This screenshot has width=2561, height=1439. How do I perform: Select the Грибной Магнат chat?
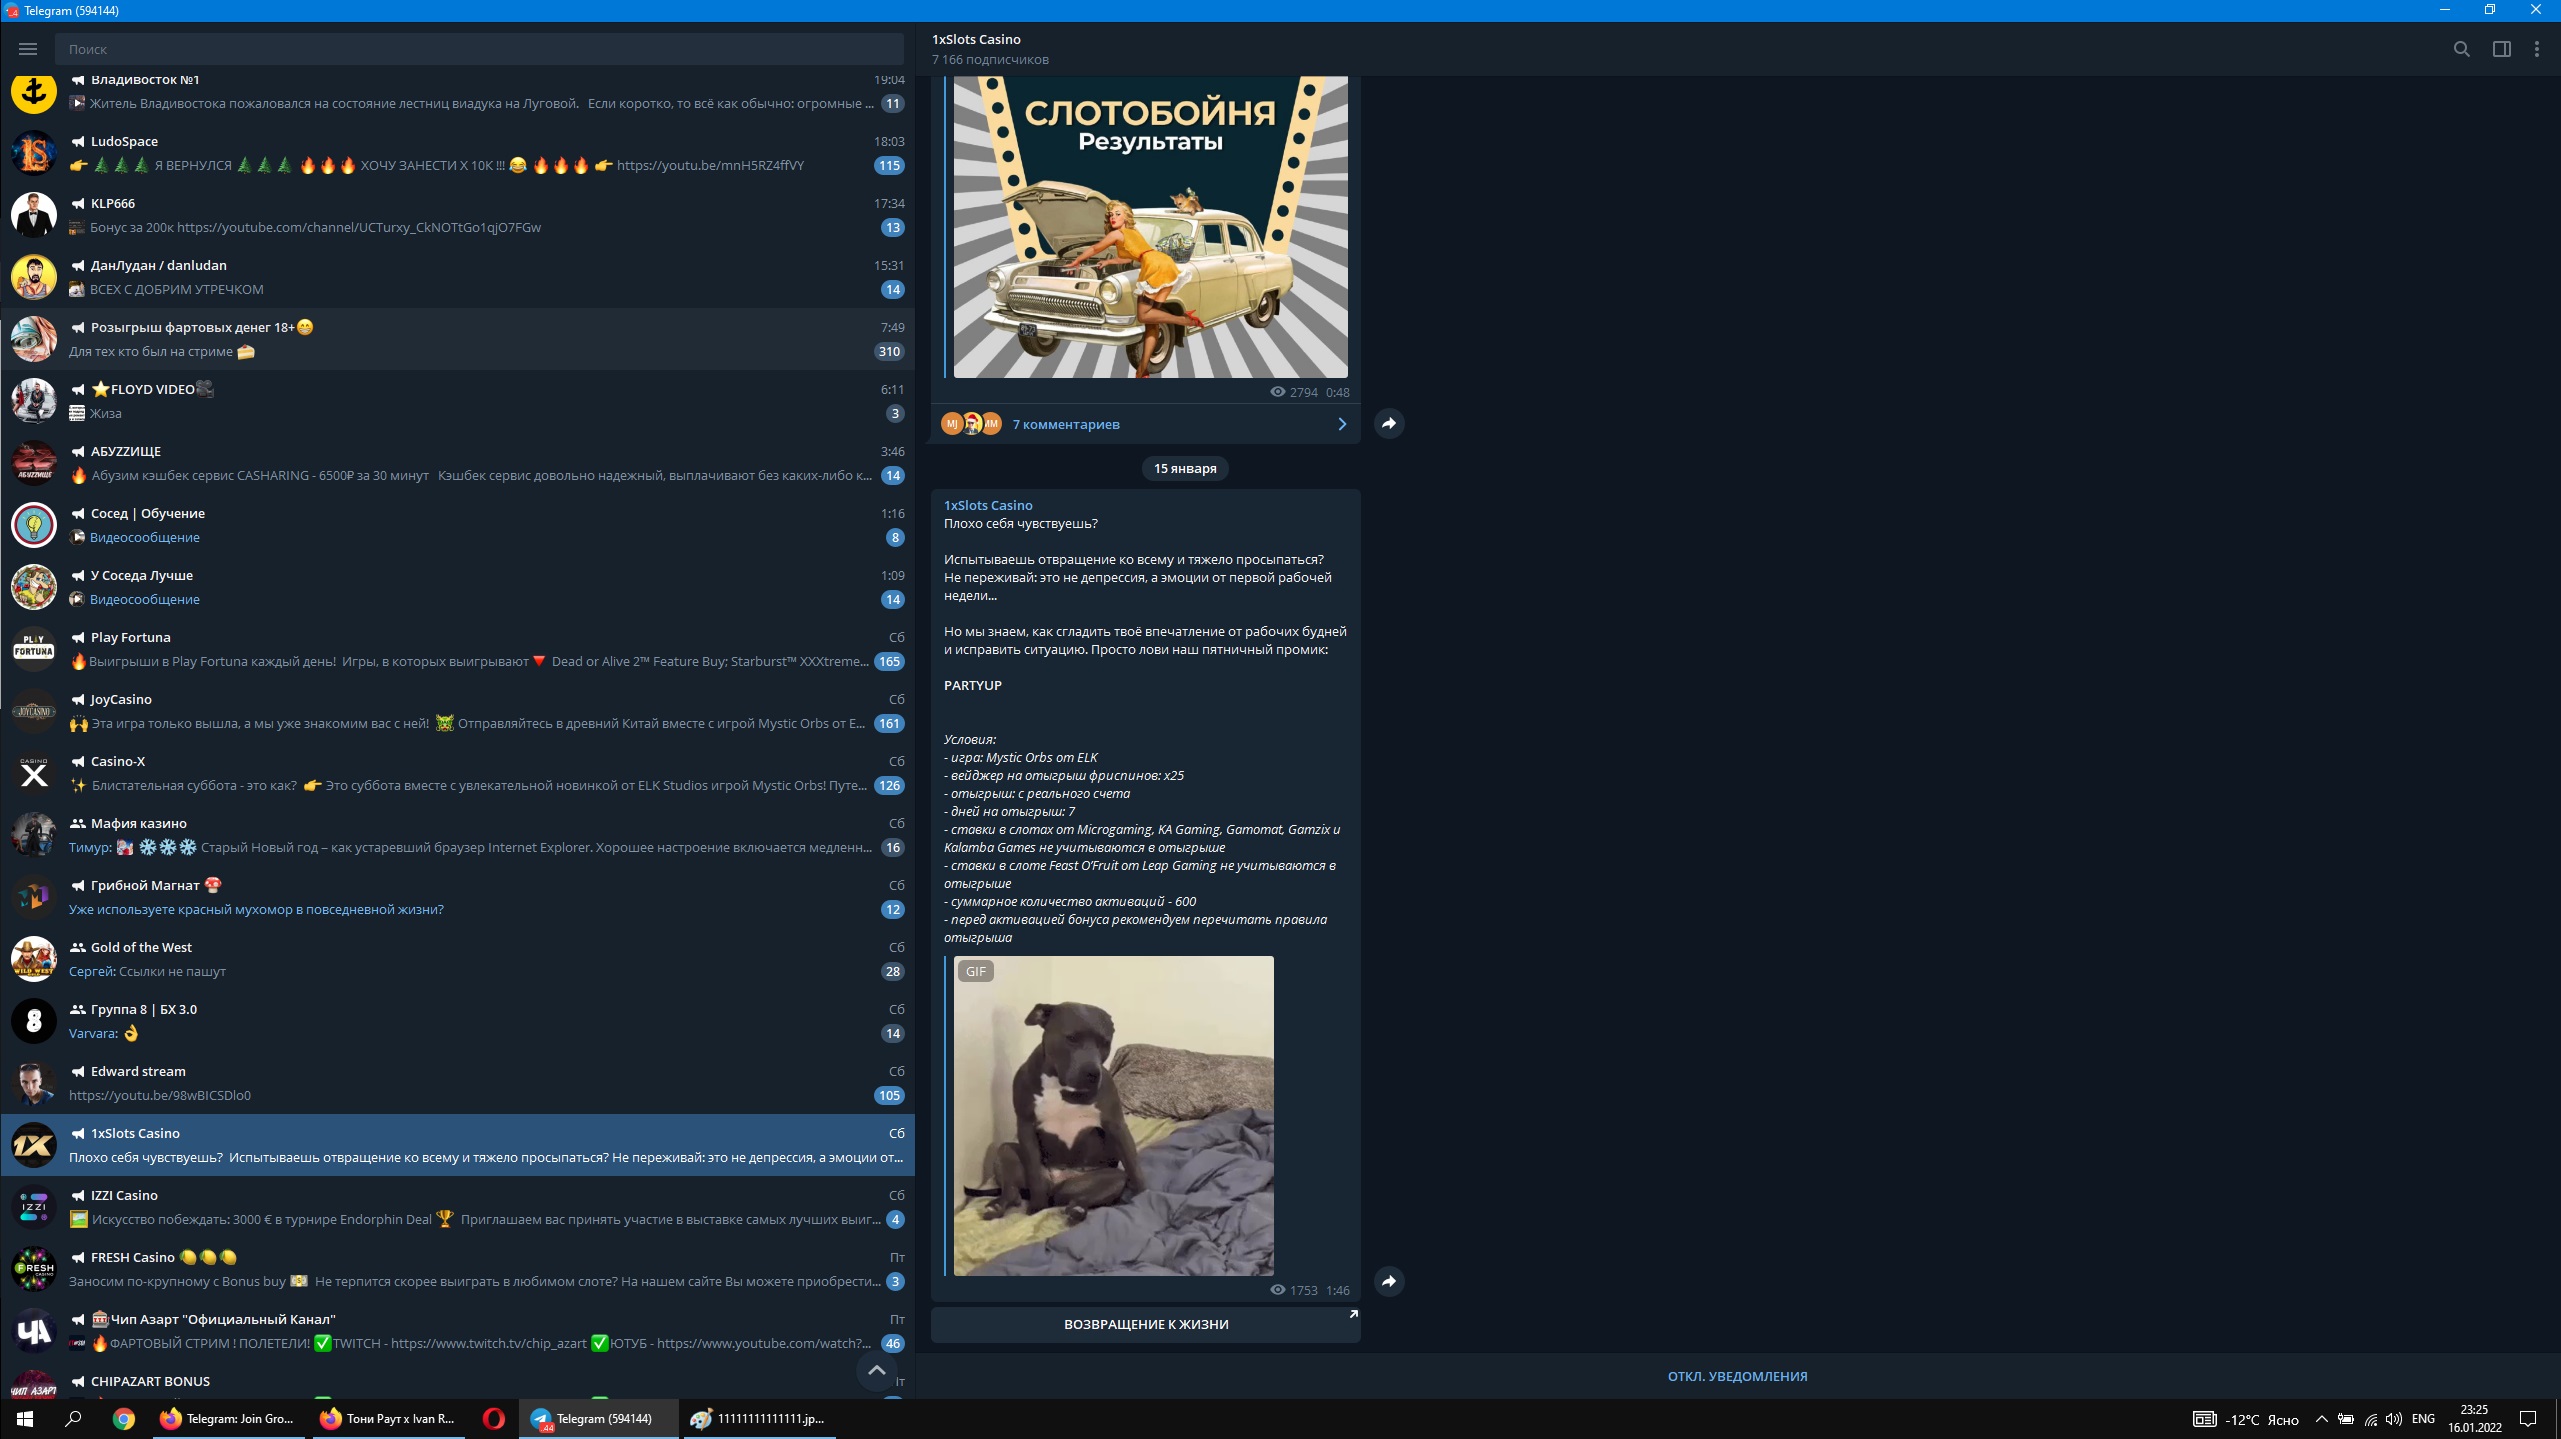point(458,897)
